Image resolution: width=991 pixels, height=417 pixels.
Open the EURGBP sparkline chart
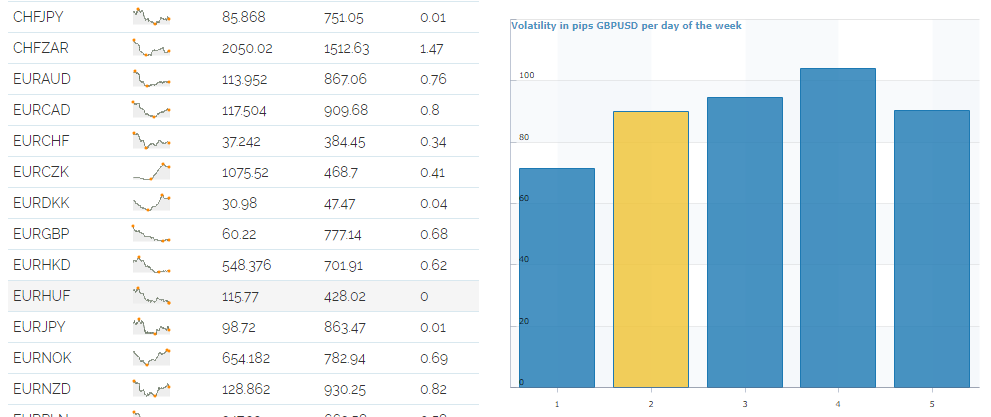pos(152,234)
